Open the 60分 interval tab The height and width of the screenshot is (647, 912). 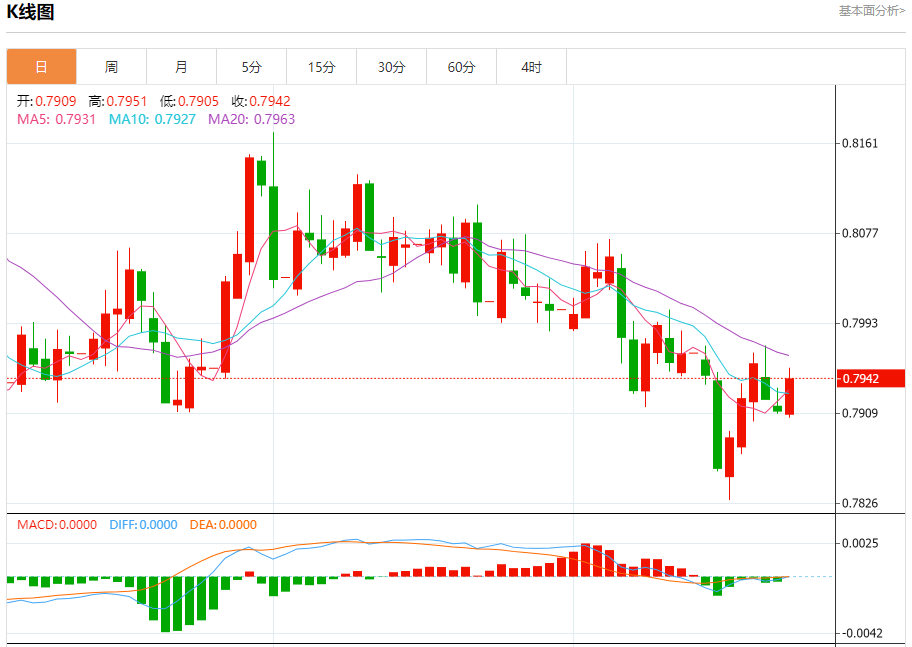[x=461, y=67]
